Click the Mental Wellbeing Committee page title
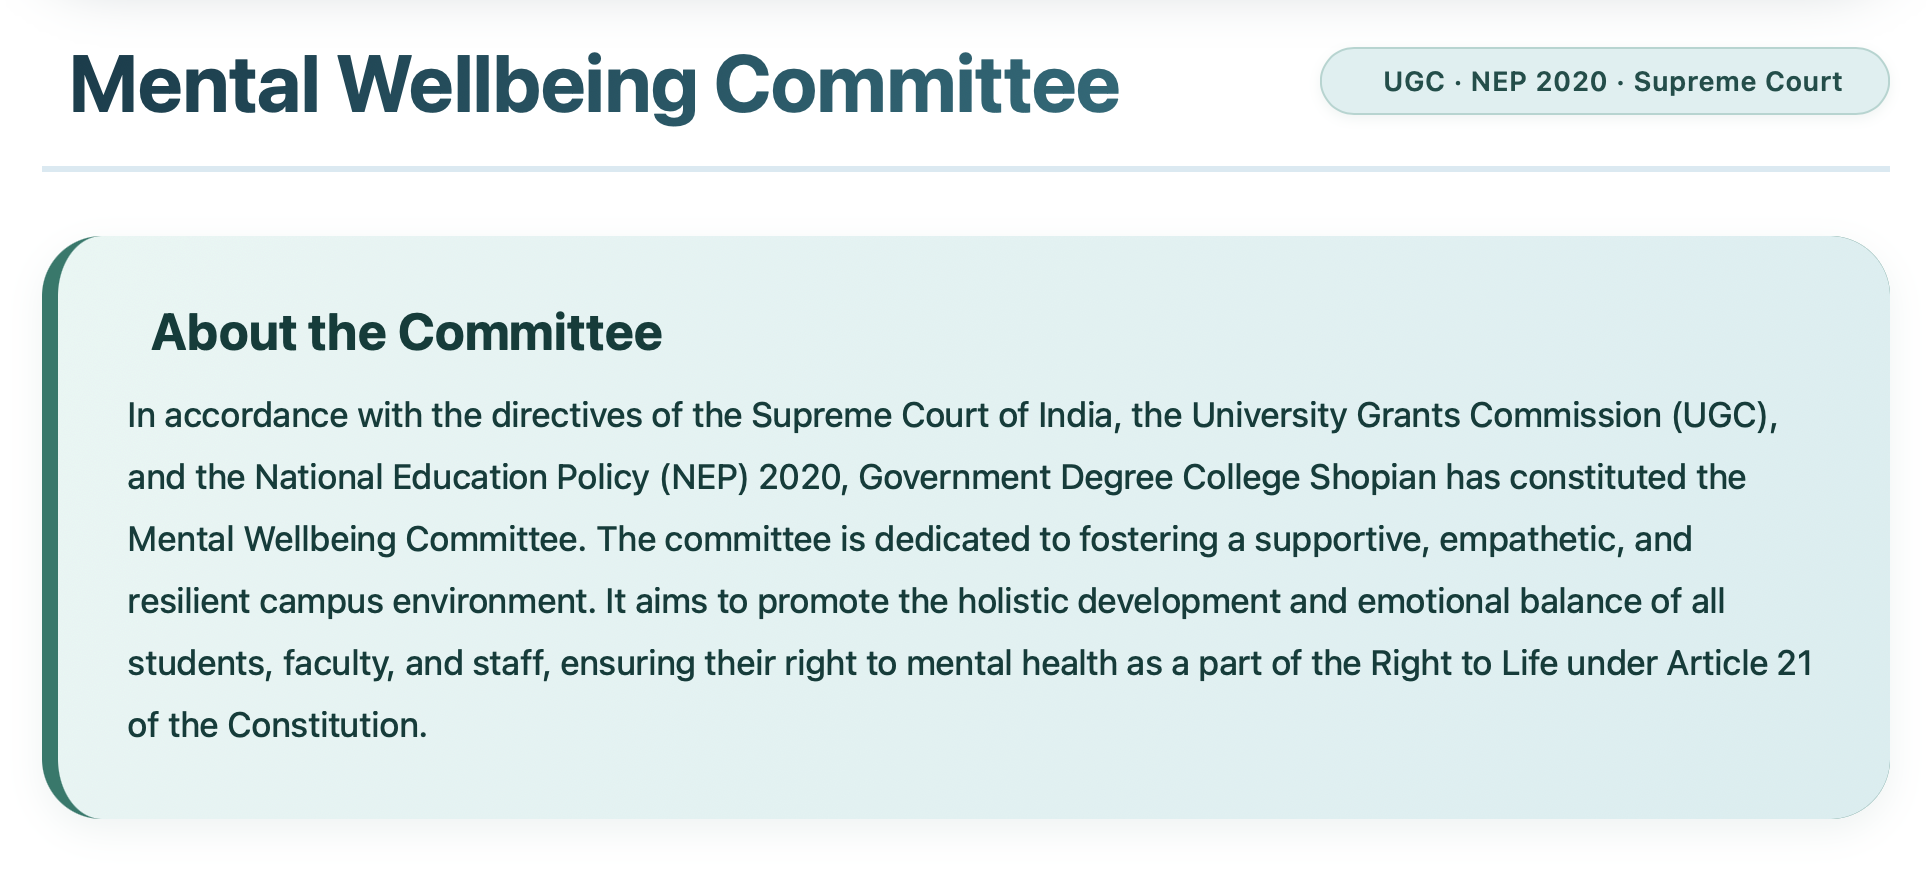 (594, 86)
